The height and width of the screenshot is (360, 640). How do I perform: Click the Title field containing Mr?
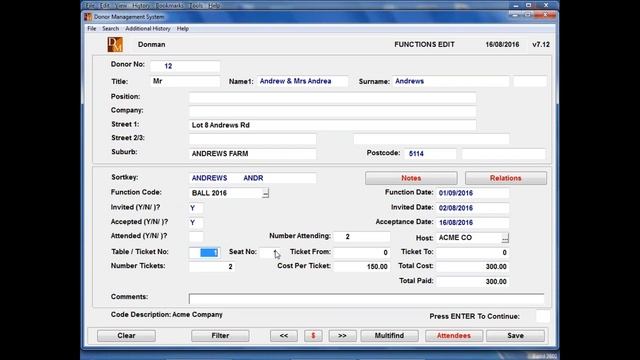coord(185,81)
